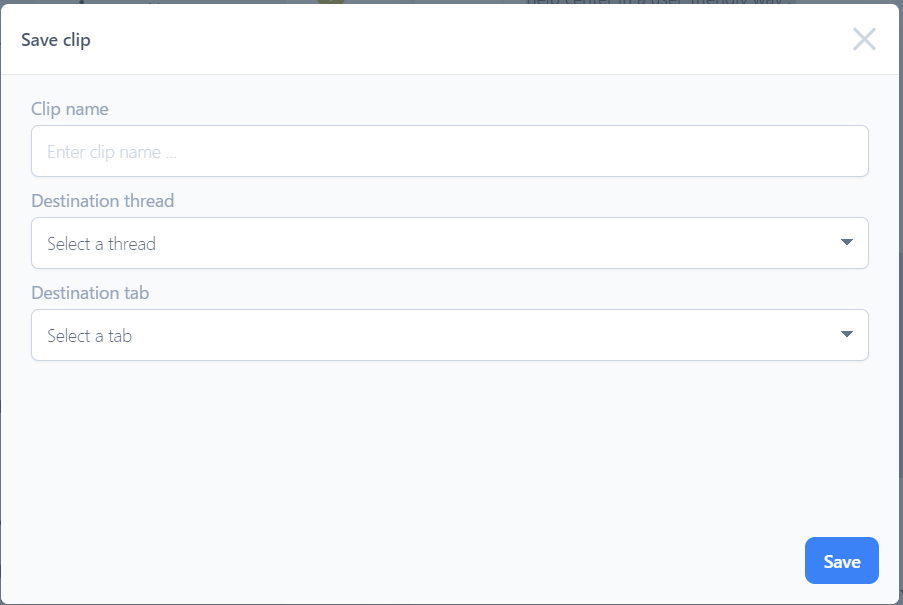This screenshot has width=903, height=605.
Task: Click the 'Destination thread' label
Action: 103,201
